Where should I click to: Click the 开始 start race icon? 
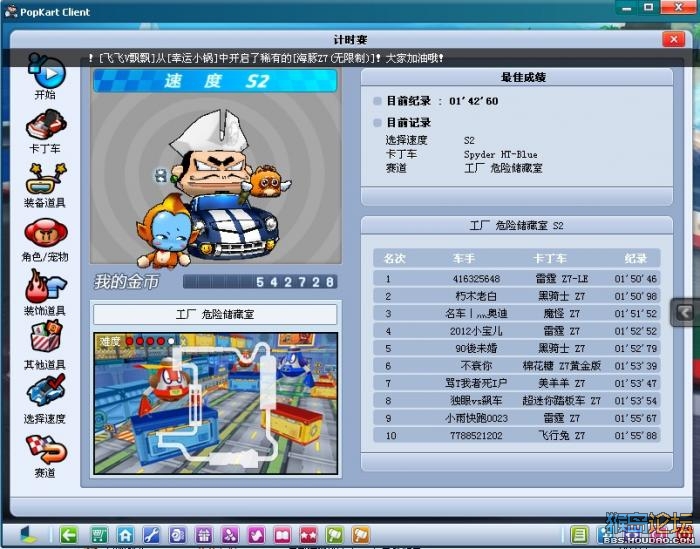click(x=46, y=72)
